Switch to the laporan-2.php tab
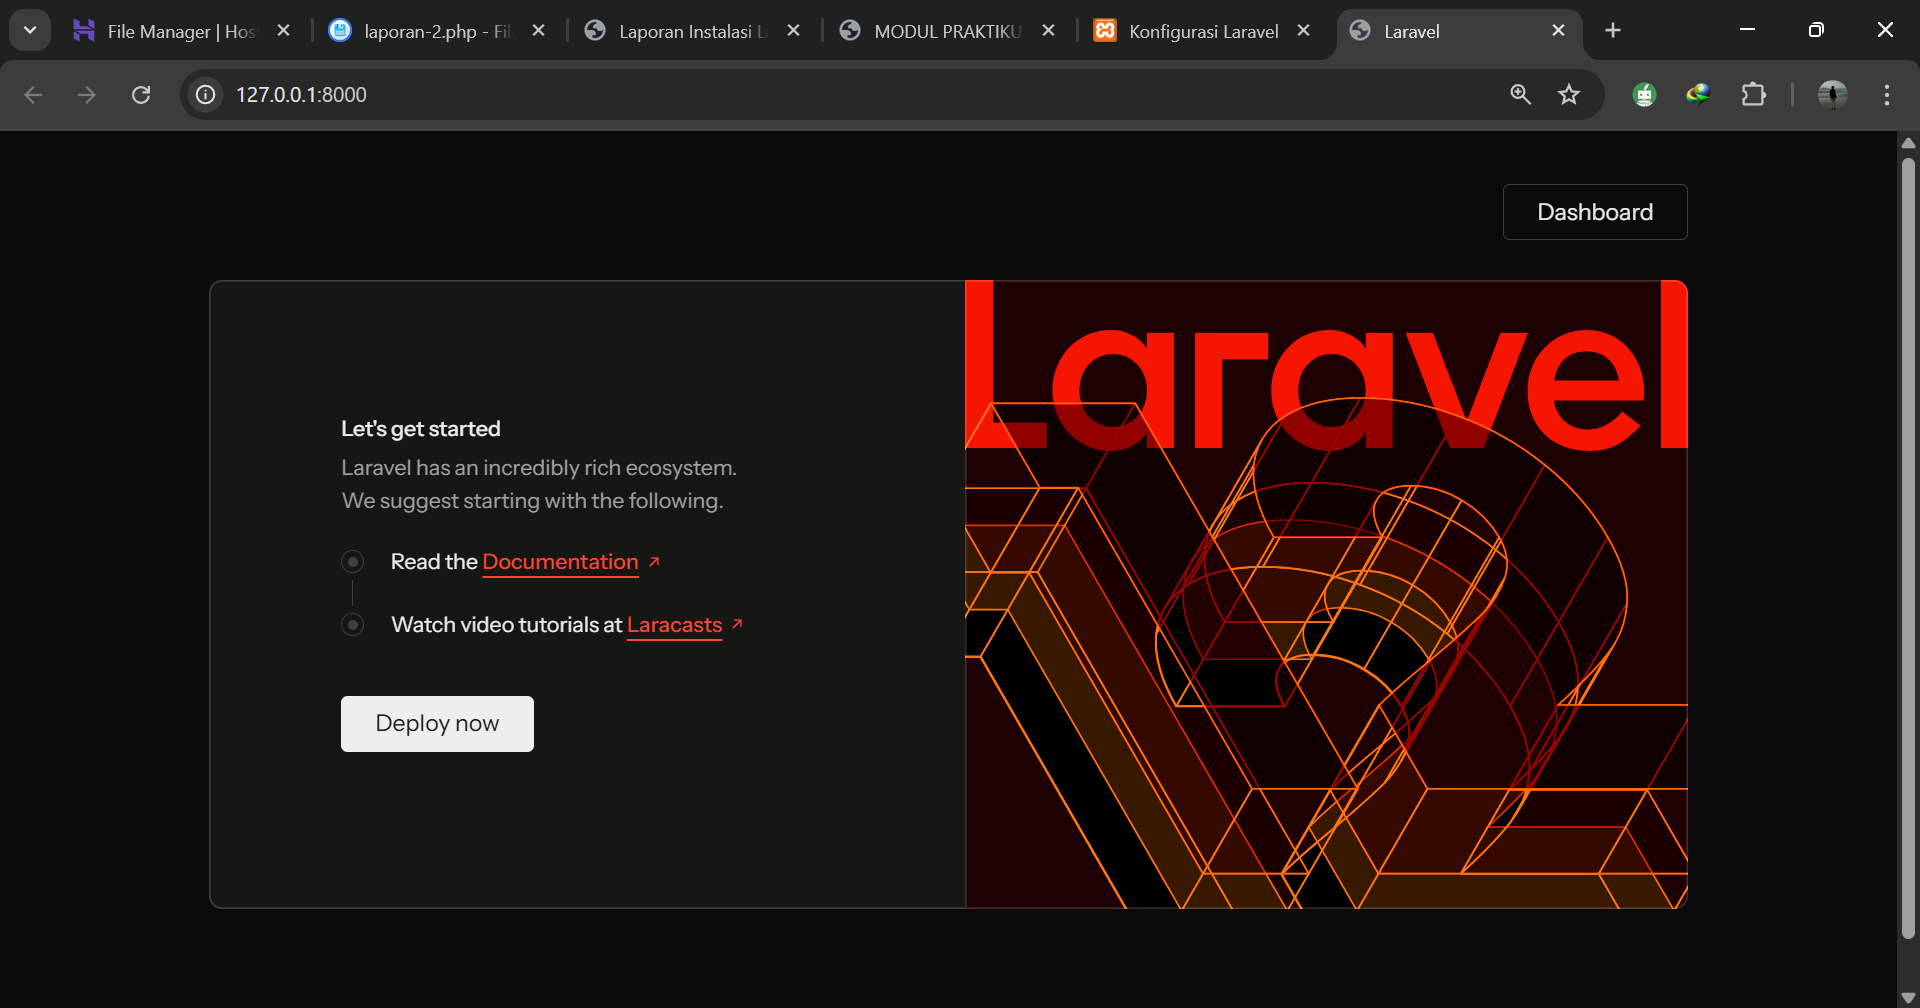 [430, 31]
